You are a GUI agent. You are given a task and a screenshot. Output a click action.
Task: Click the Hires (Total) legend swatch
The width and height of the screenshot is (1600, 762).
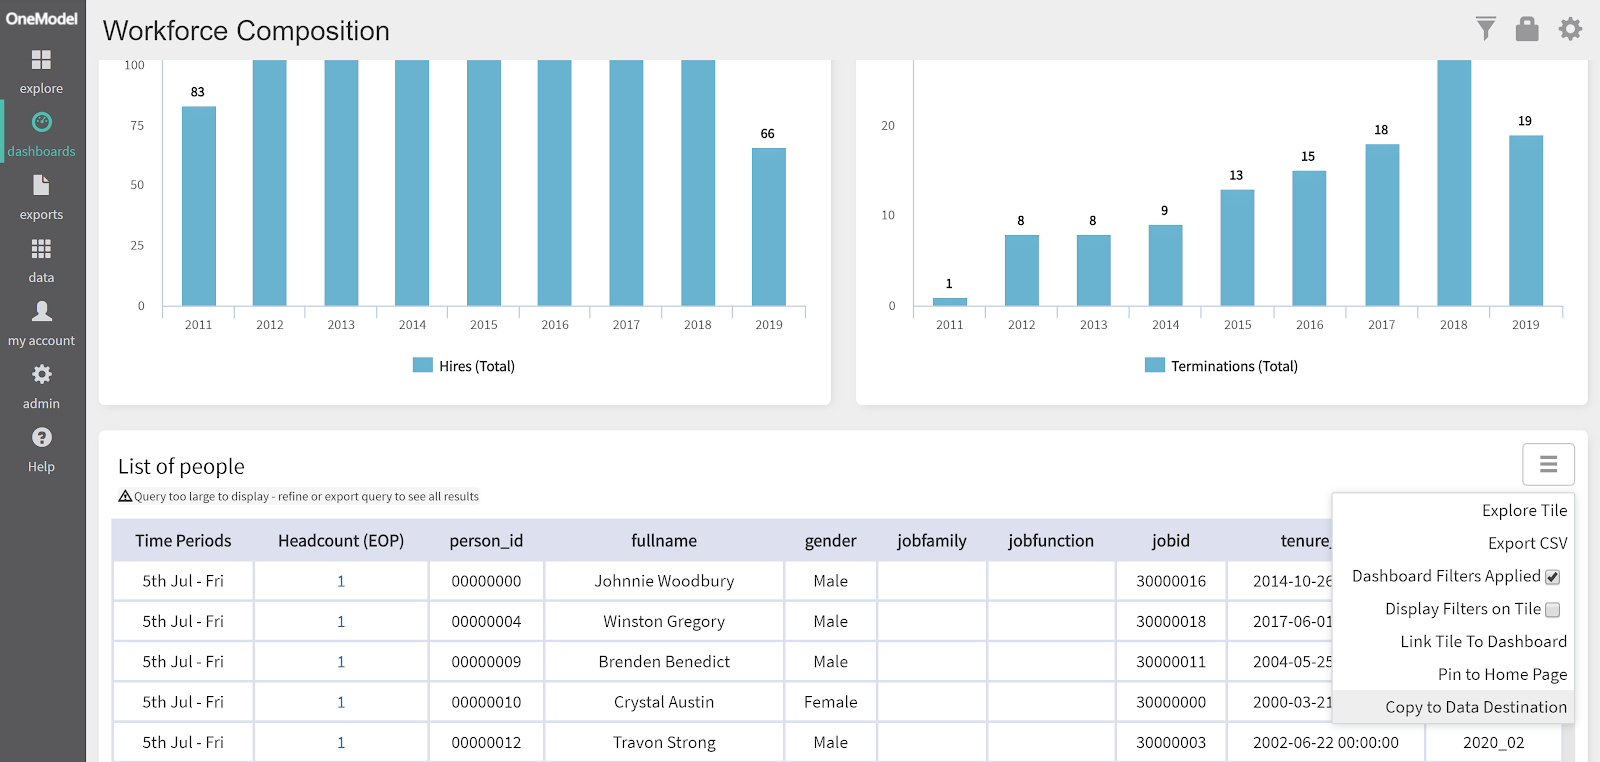pos(423,366)
